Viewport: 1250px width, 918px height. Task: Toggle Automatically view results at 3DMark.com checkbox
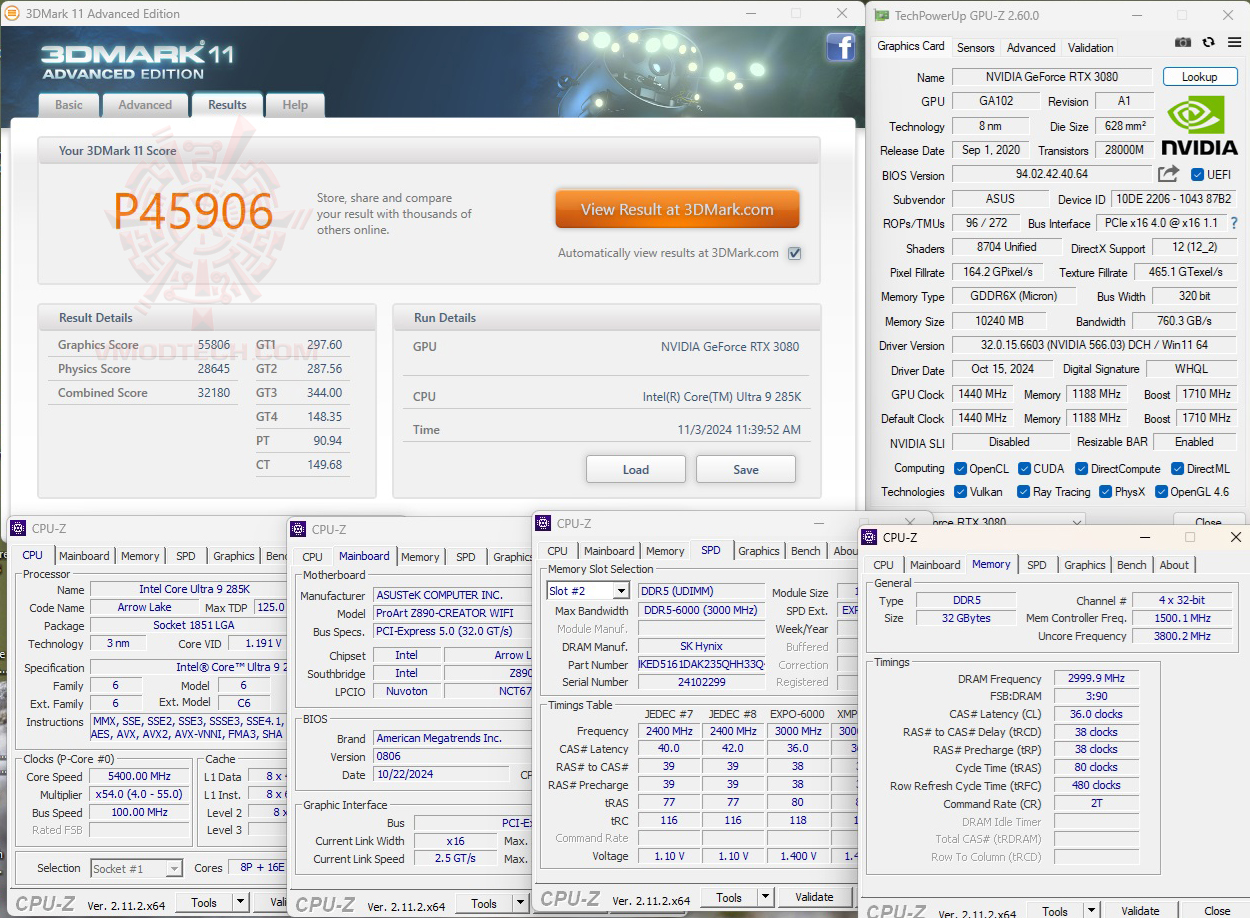pyautogui.click(x=794, y=253)
